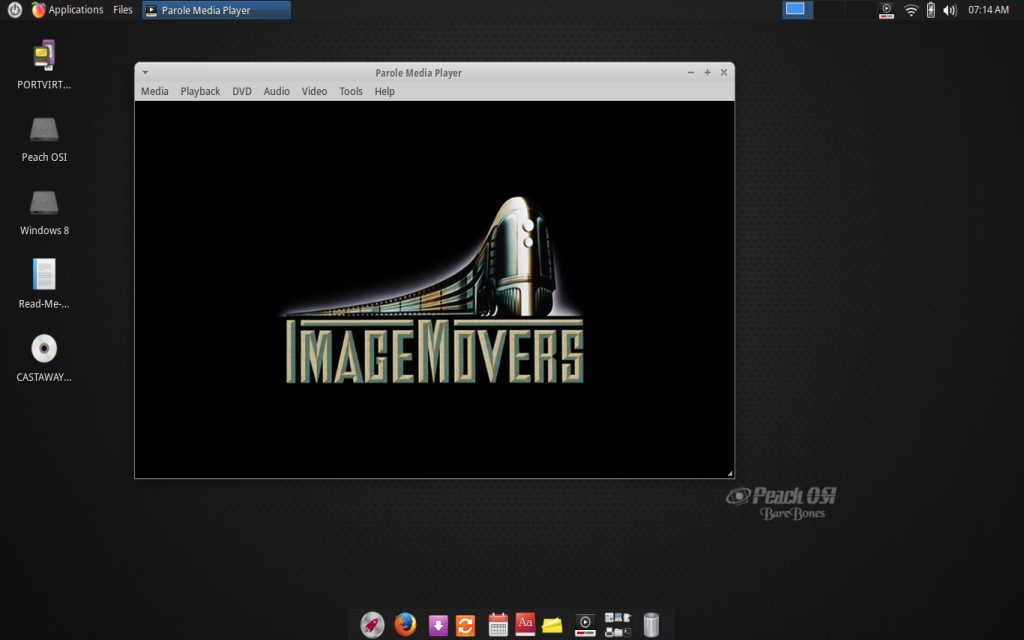Open the purple download tool in the dock
Screen dimensions: 1024x640
click(437, 624)
